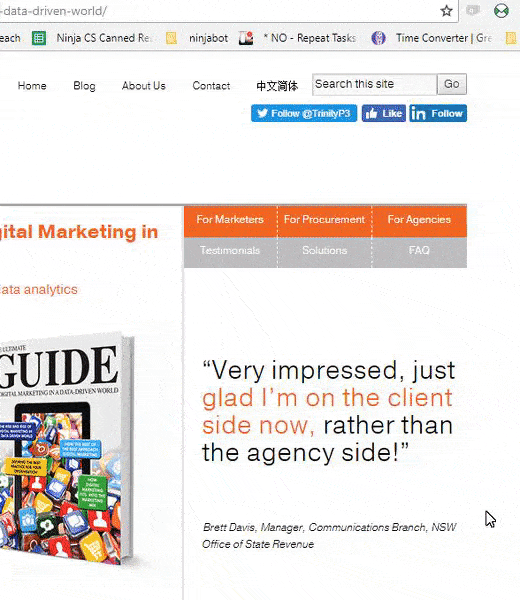The image size is (520, 600).
Task: Click the Very impressed testimonial quote
Action: click(x=328, y=412)
